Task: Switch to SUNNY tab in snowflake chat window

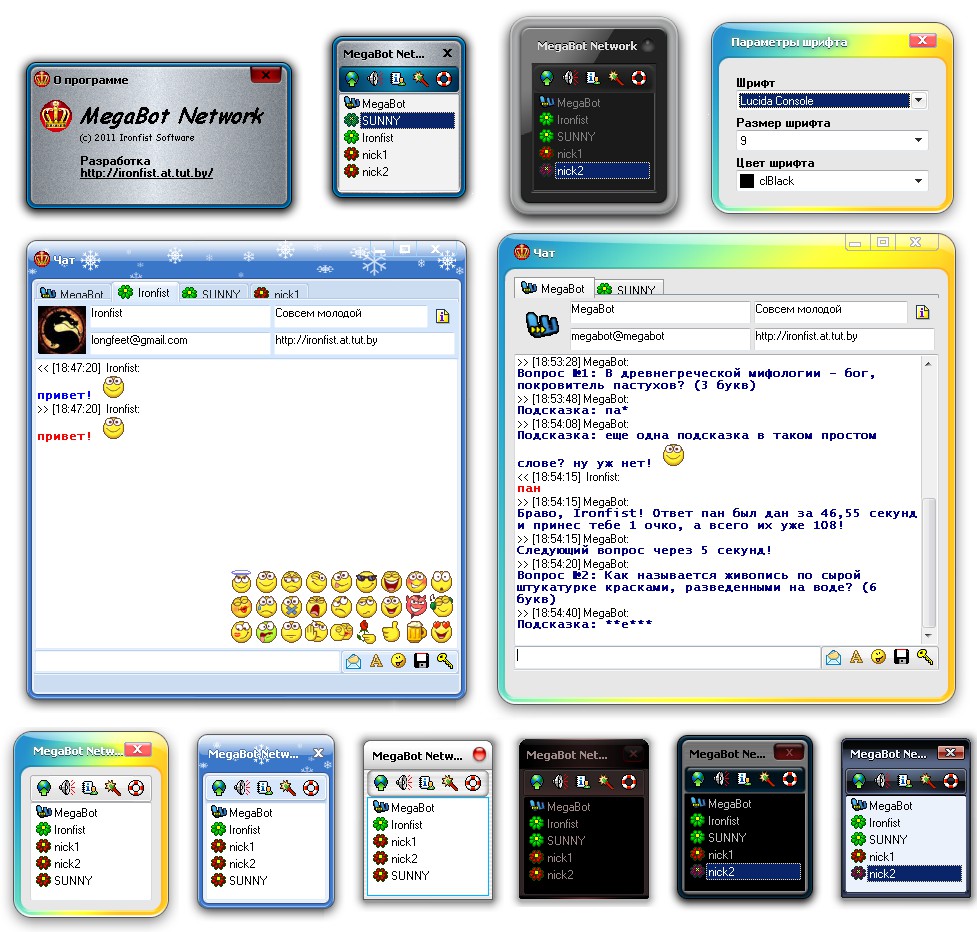Action: click(x=212, y=293)
